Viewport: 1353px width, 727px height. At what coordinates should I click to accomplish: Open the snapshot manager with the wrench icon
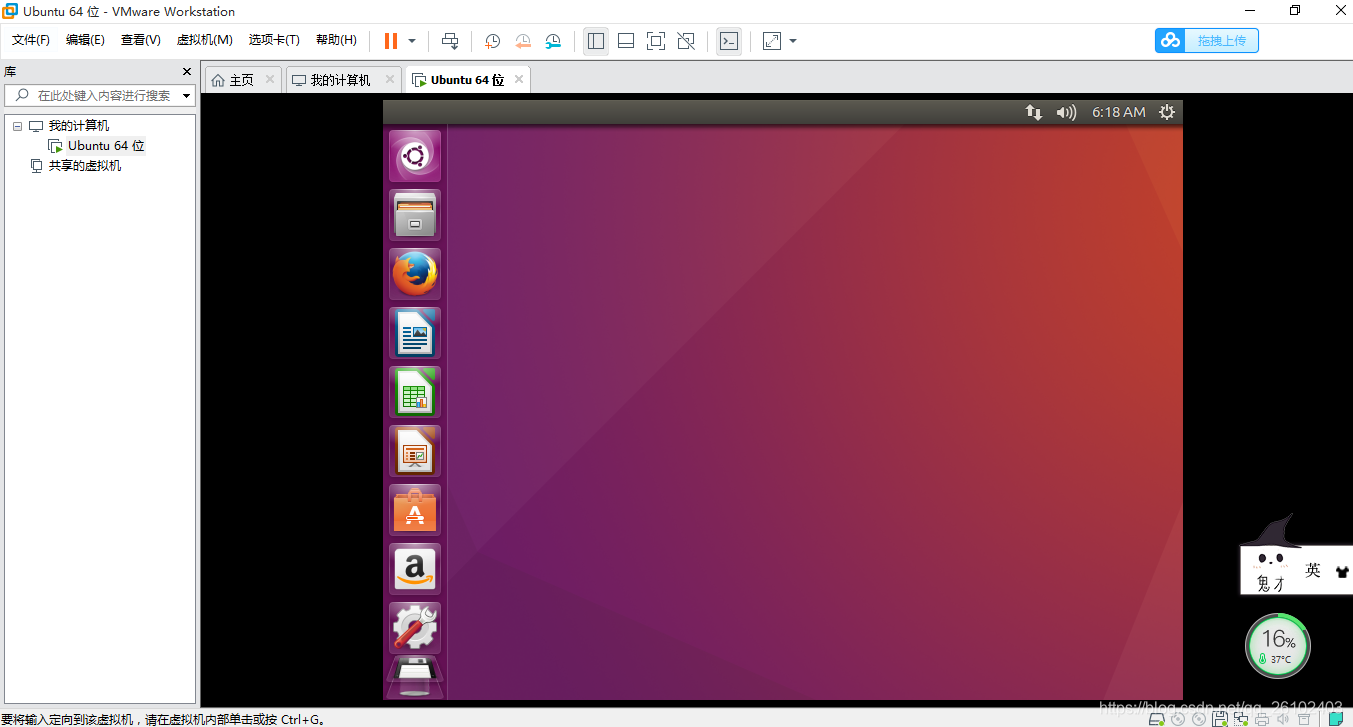(x=553, y=41)
